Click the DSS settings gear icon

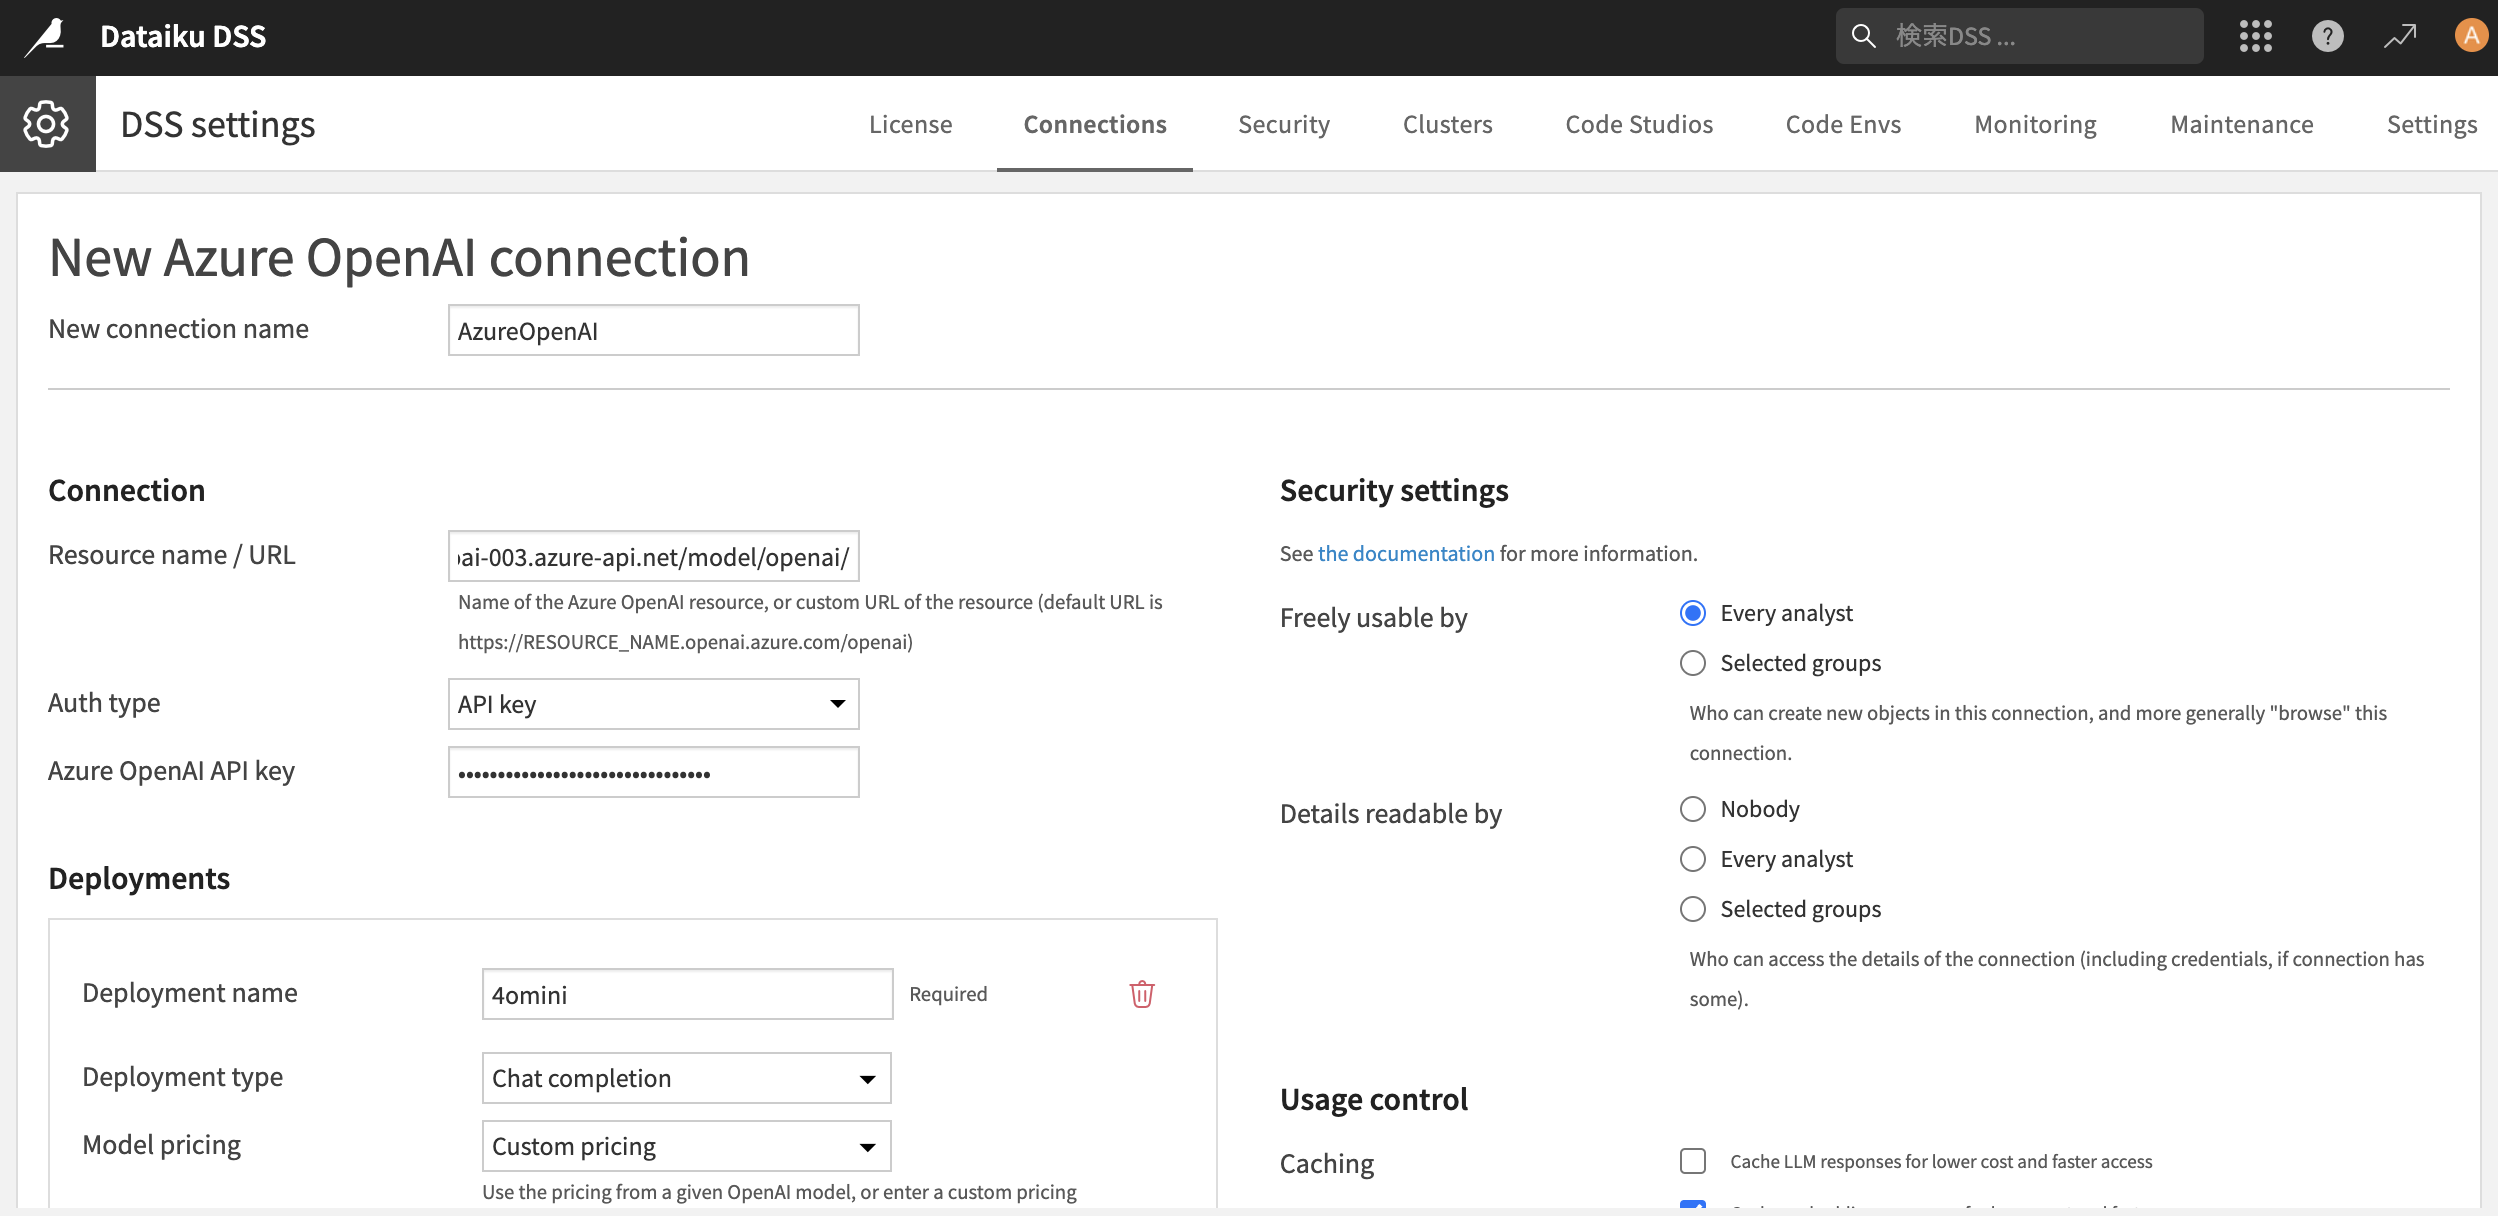click(47, 124)
